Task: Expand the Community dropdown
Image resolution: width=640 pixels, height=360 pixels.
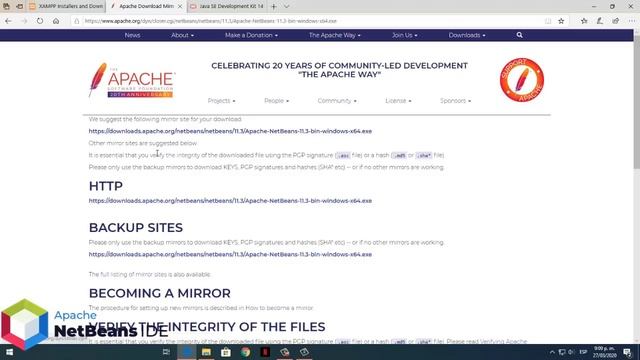Action: [x=337, y=101]
